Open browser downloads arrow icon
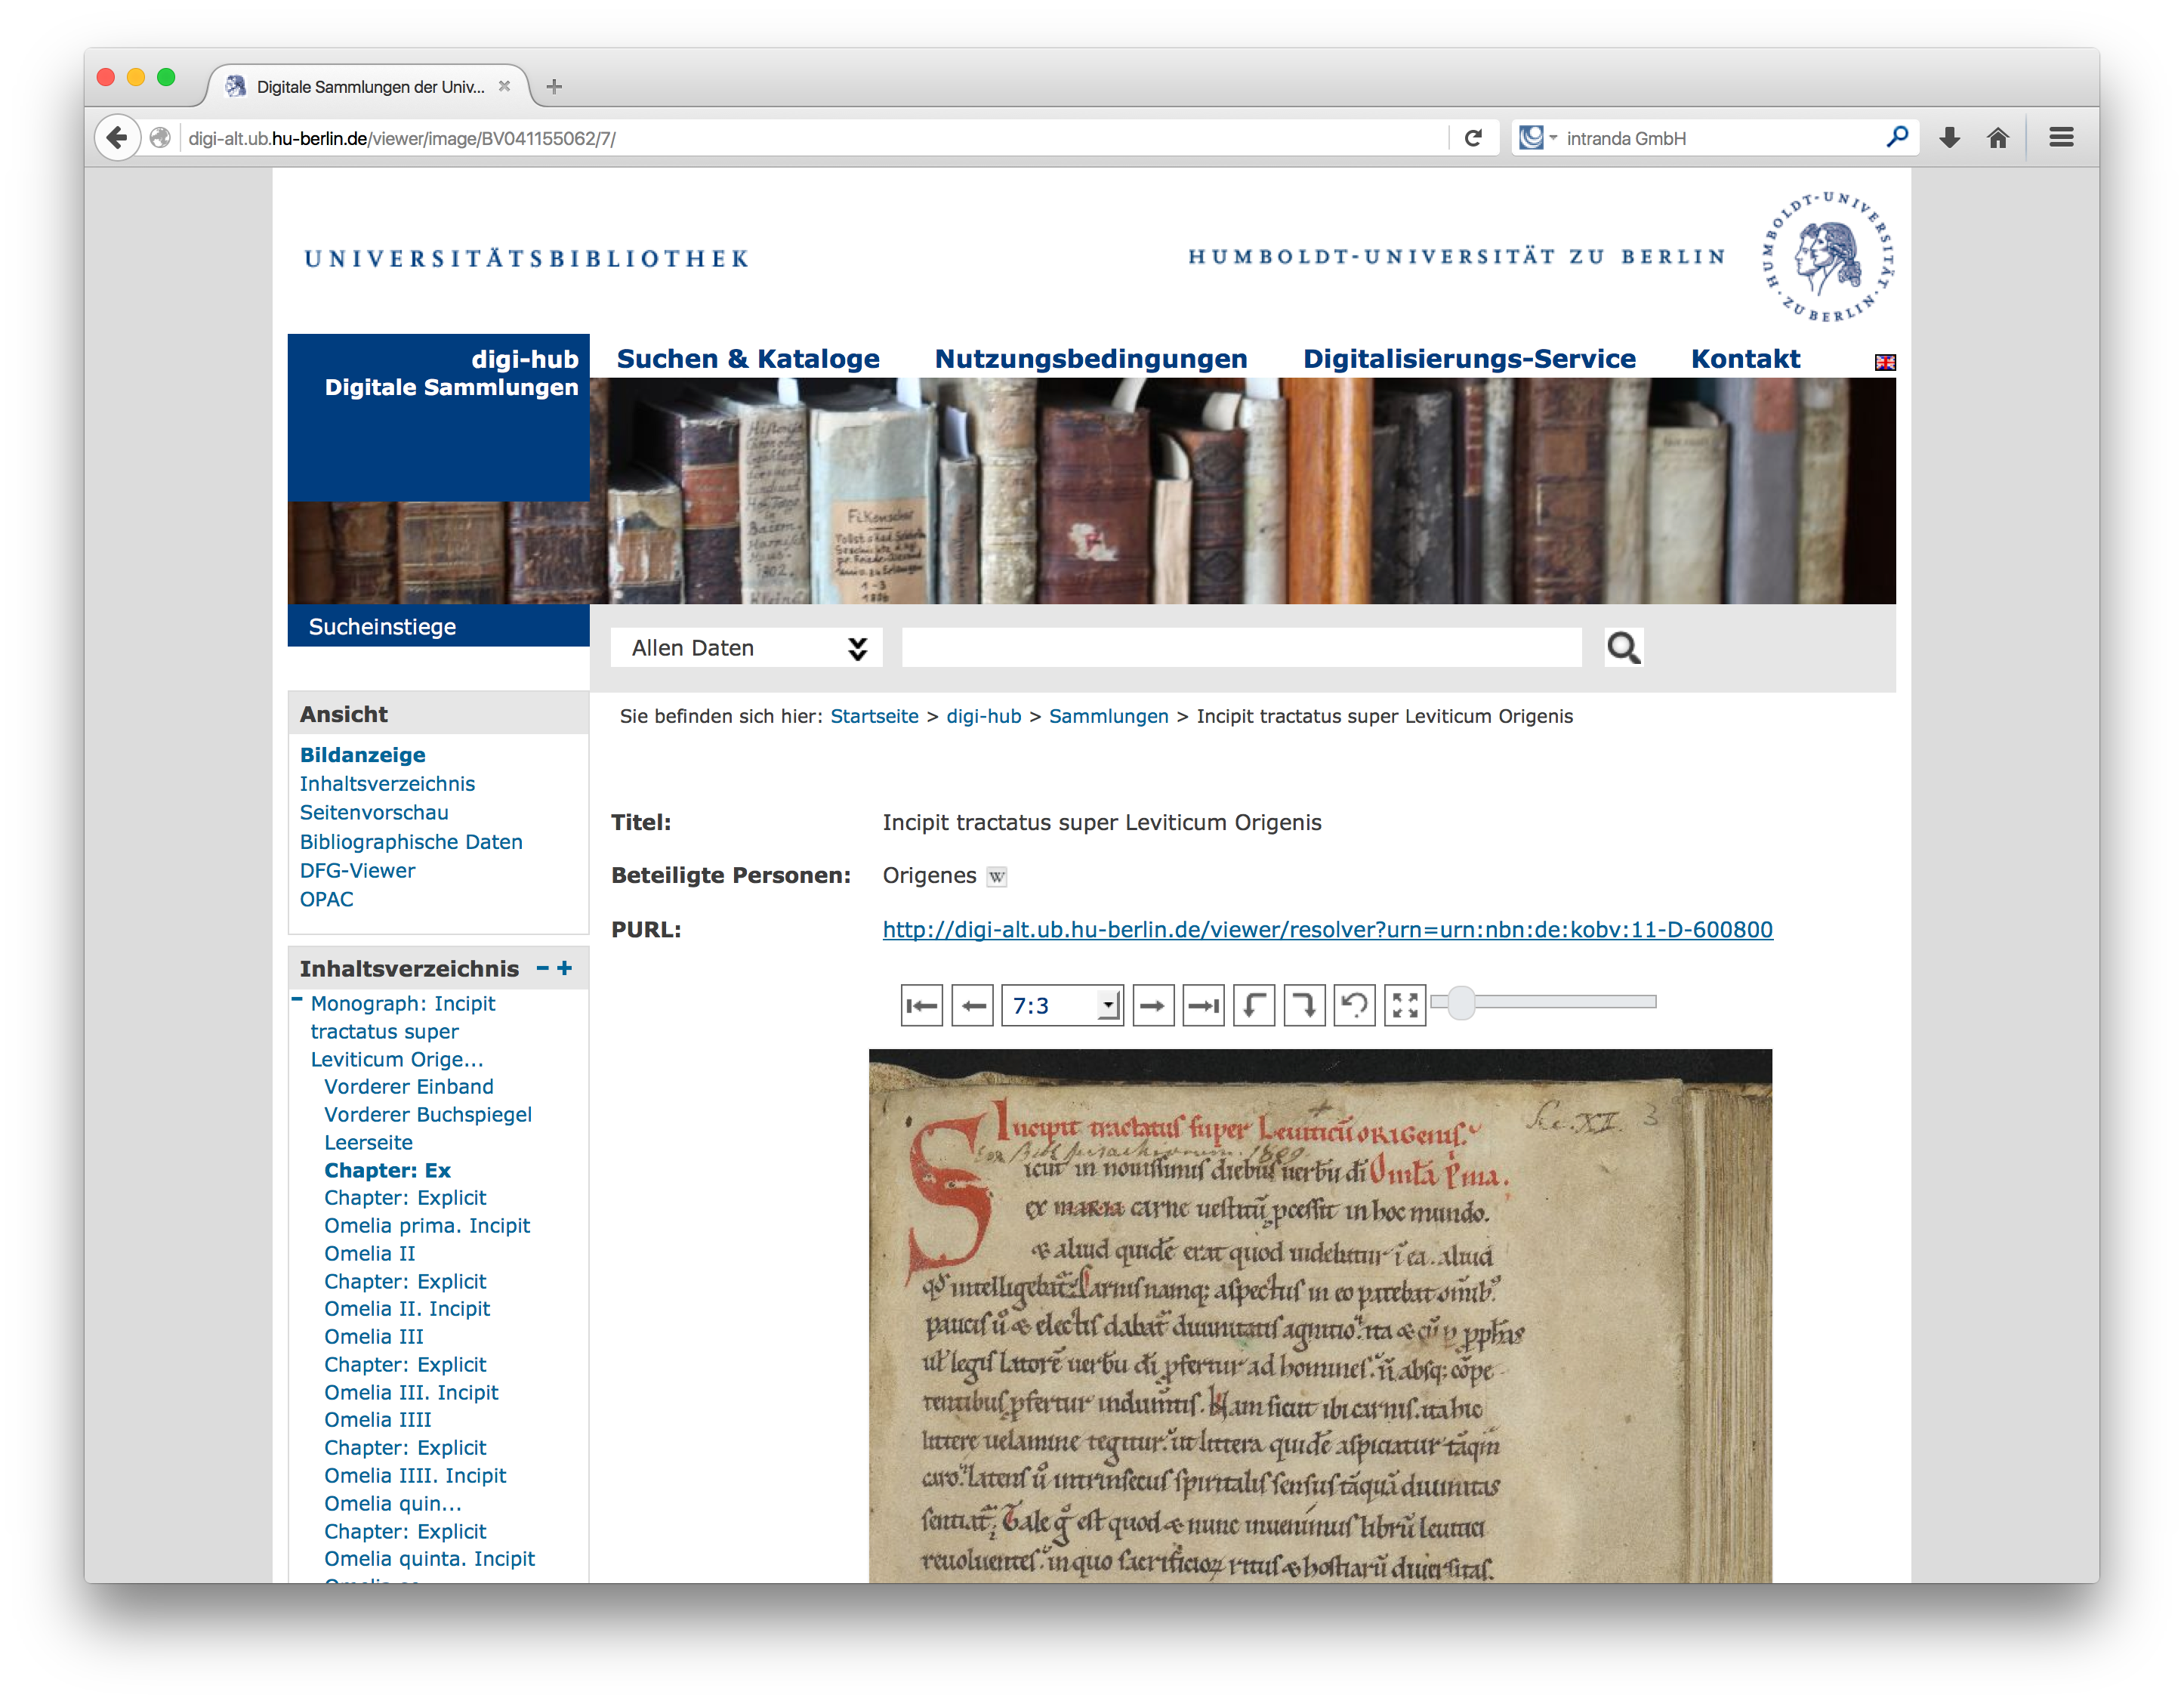Image resolution: width=2184 pixels, height=1704 pixels. pyautogui.click(x=1949, y=138)
